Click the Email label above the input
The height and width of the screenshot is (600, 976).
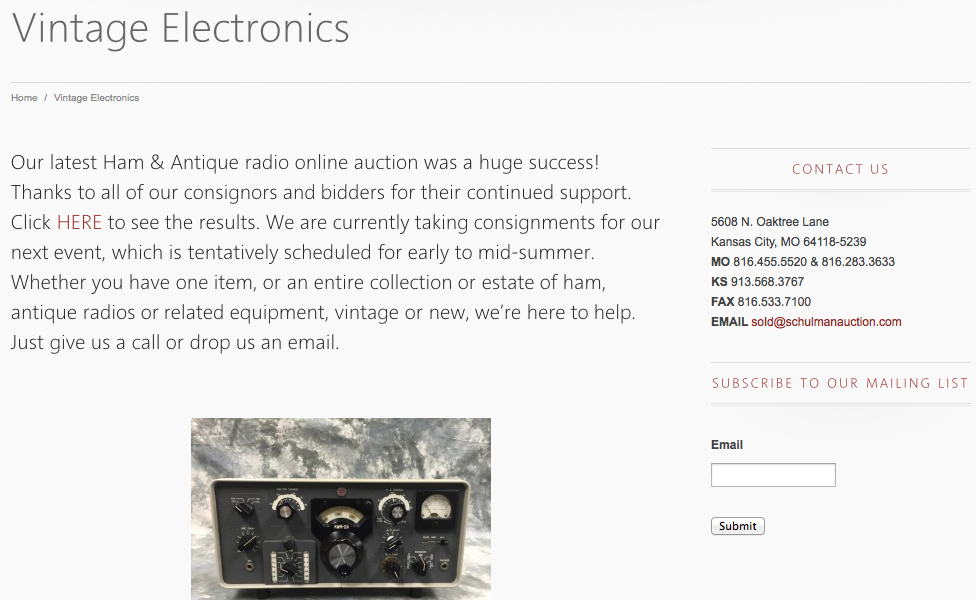point(727,445)
